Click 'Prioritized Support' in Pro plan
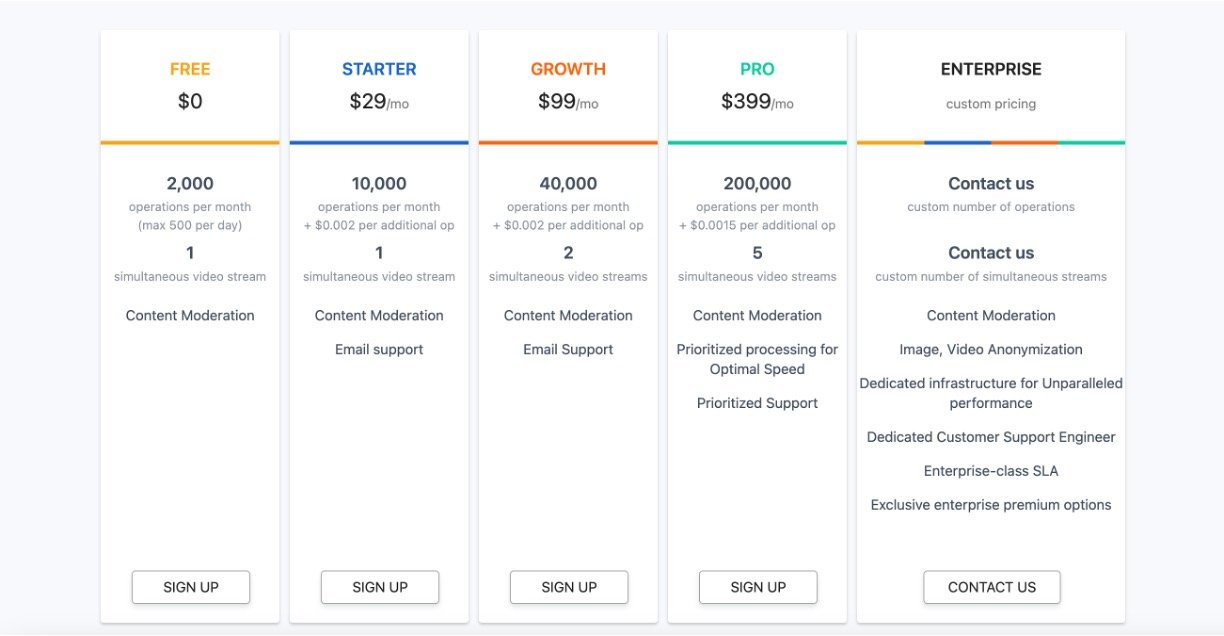The height and width of the screenshot is (636, 1224). coord(757,403)
